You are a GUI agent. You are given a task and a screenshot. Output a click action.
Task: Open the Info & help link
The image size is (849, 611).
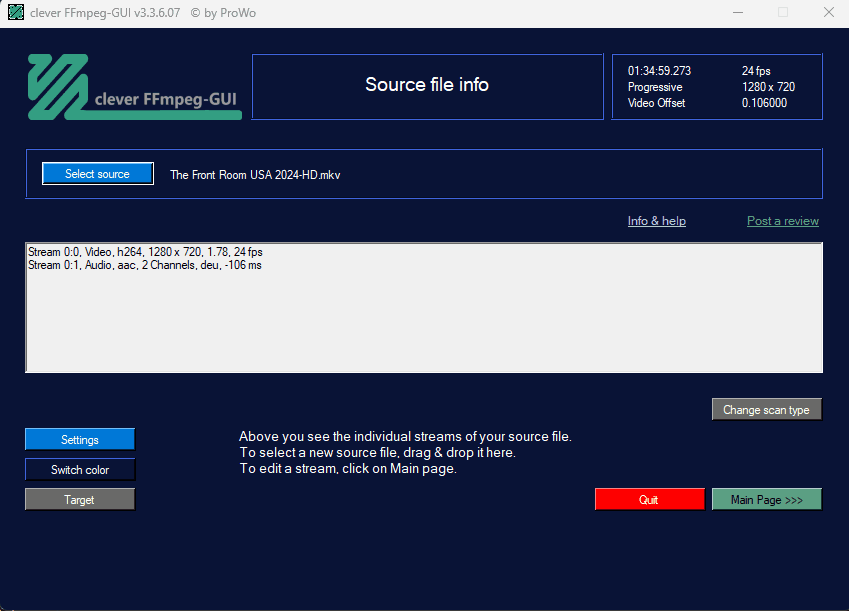(657, 221)
